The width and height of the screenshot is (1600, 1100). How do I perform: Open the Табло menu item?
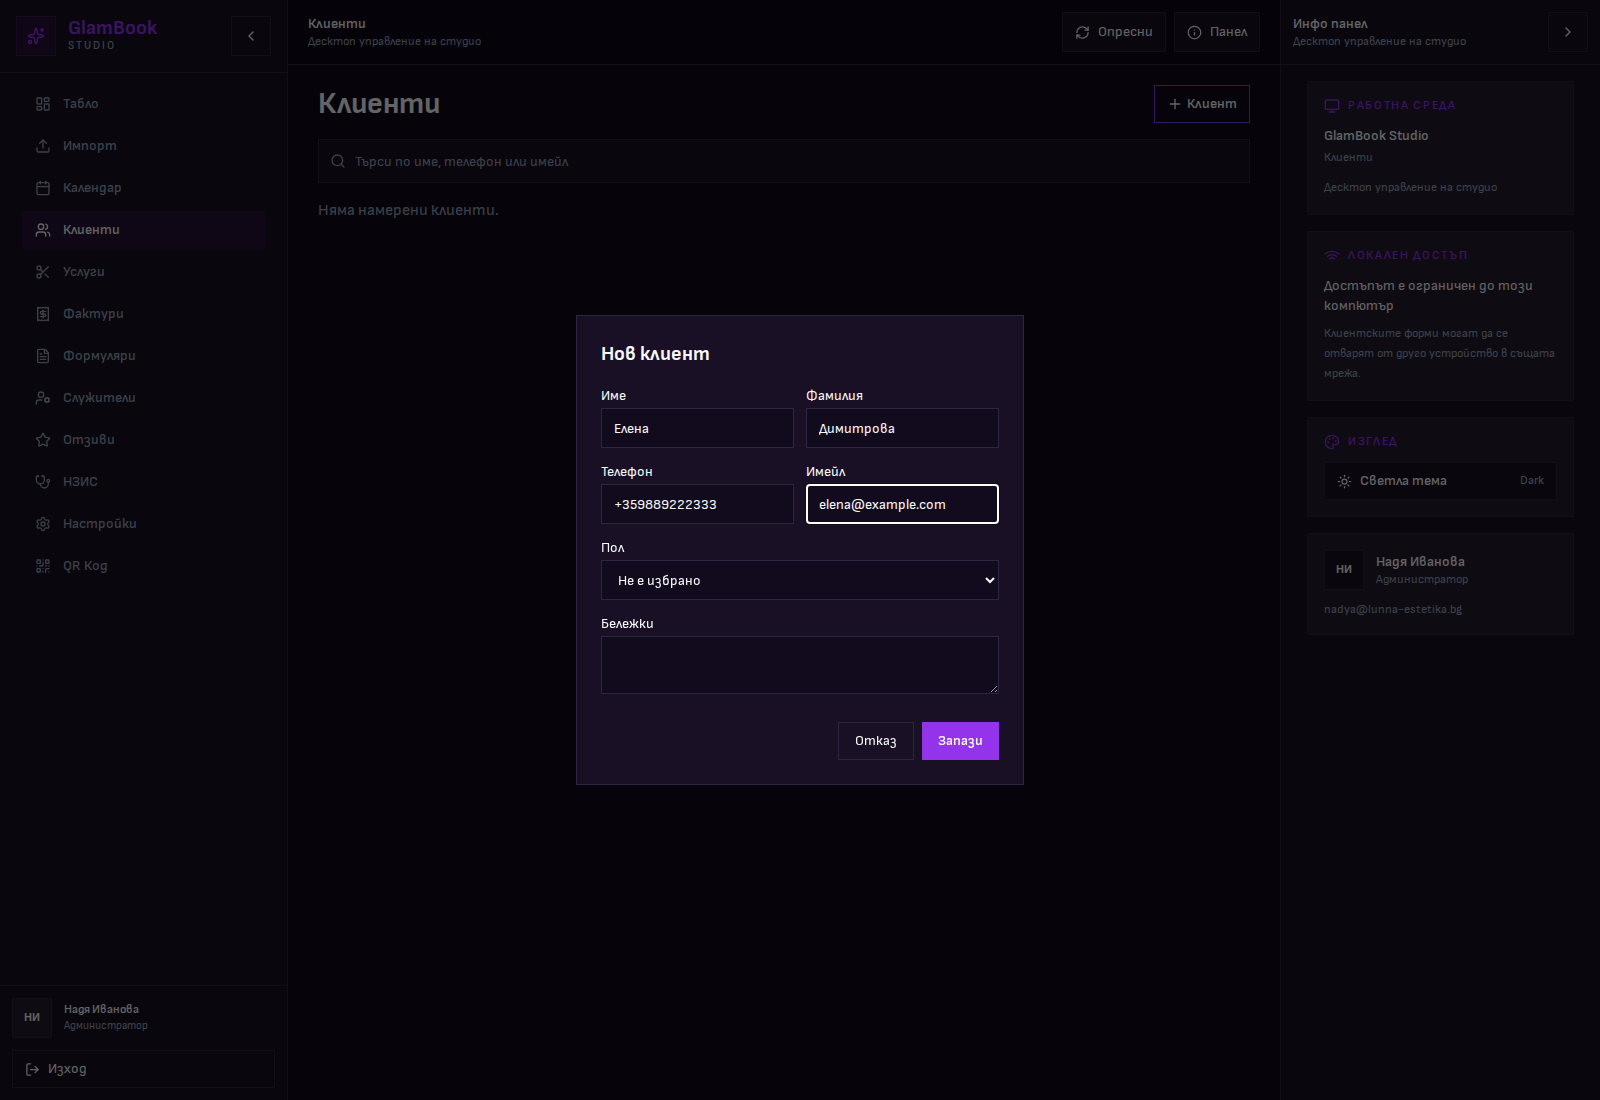(80, 104)
